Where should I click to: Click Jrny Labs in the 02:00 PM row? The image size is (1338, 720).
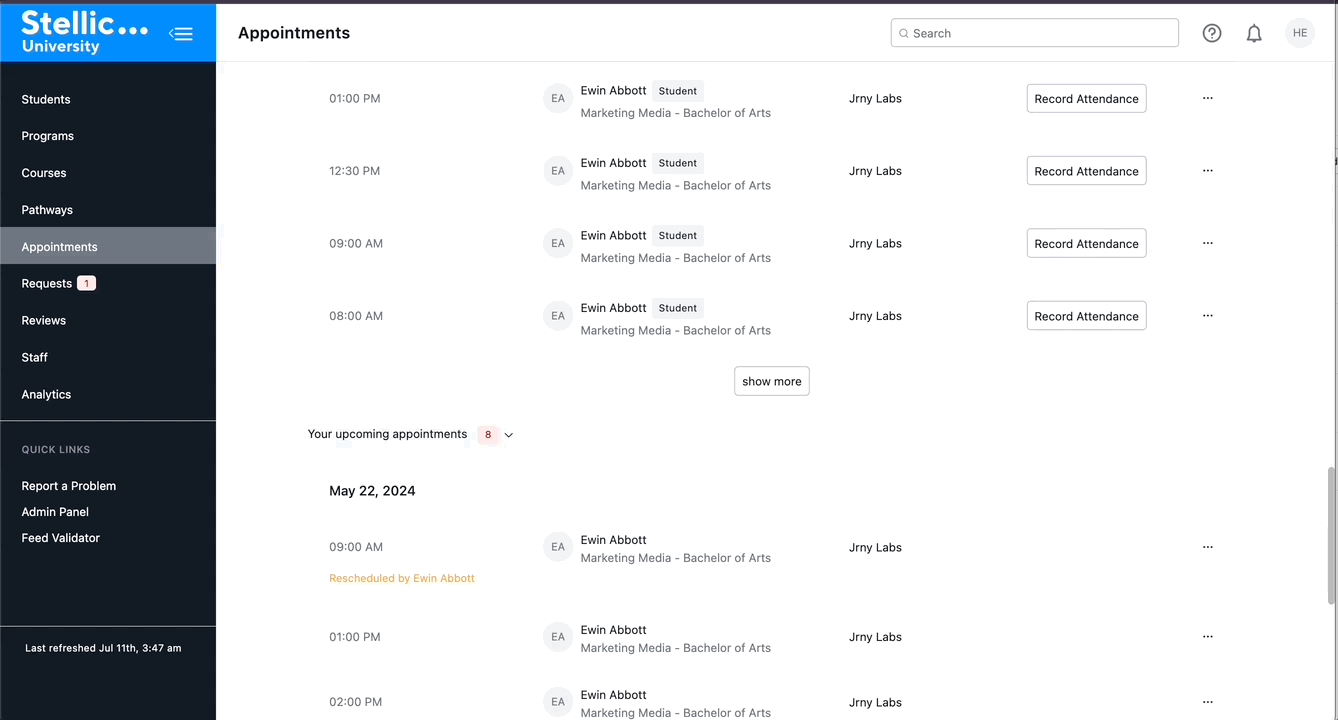click(875, 702)
